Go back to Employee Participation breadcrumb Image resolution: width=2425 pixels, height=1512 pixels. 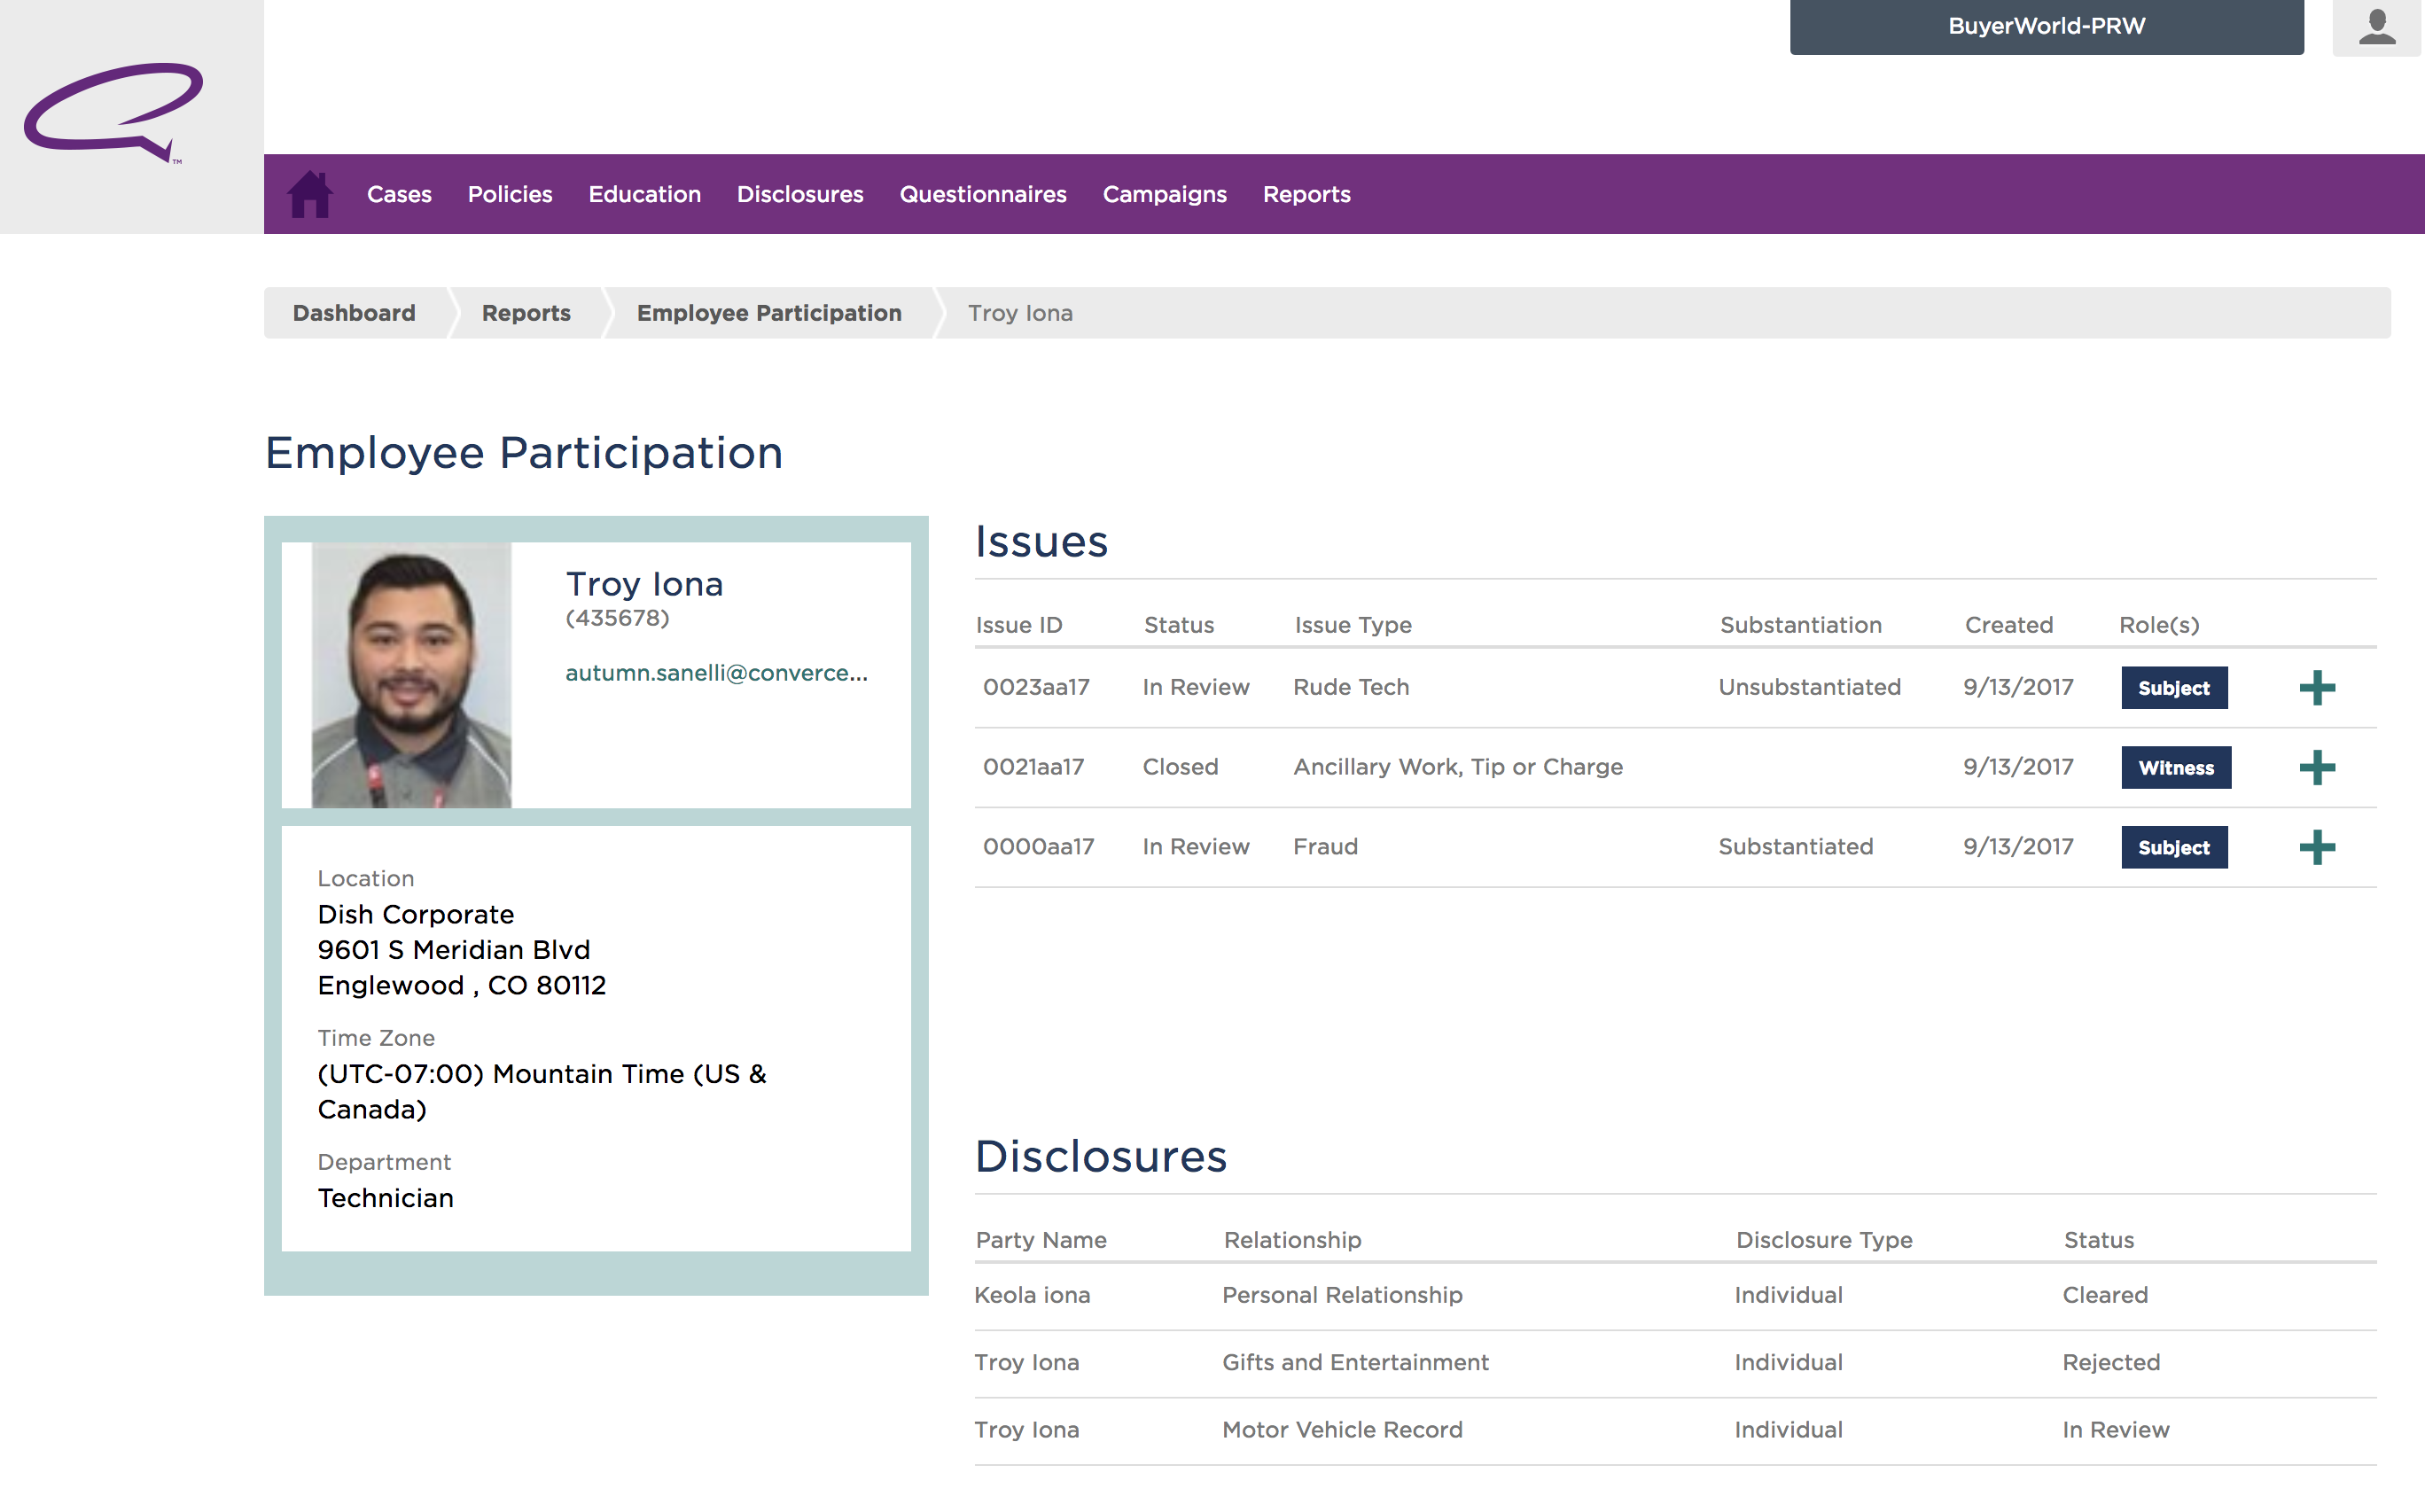tap(768, 313)
